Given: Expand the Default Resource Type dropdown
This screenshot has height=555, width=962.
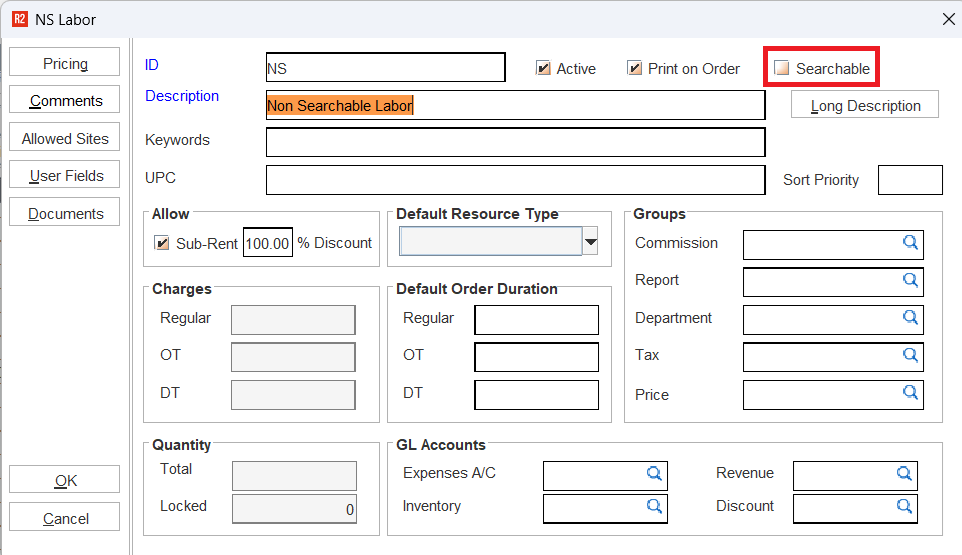Looking at the screenshot, I should point(591,242).
